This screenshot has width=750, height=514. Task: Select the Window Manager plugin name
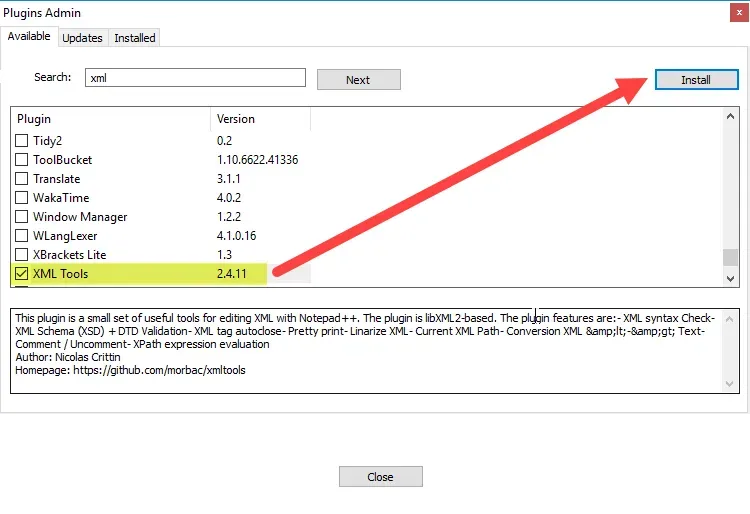point(80,217)
